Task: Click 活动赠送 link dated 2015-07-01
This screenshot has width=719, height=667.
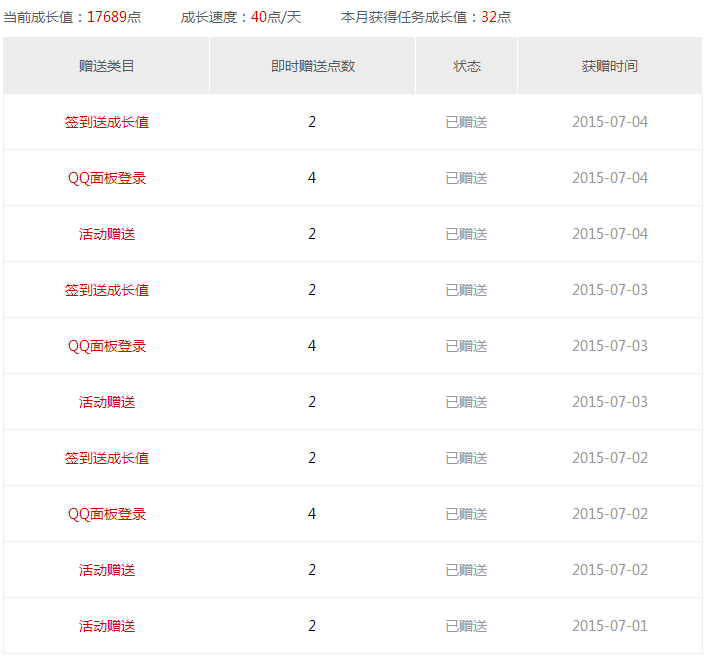Action: [107, 626]
